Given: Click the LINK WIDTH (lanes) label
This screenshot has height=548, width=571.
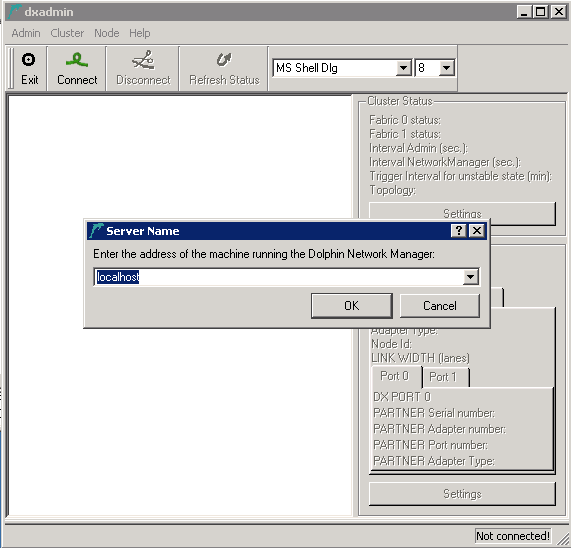Looking at the screenshot, I should click(420, 358).
